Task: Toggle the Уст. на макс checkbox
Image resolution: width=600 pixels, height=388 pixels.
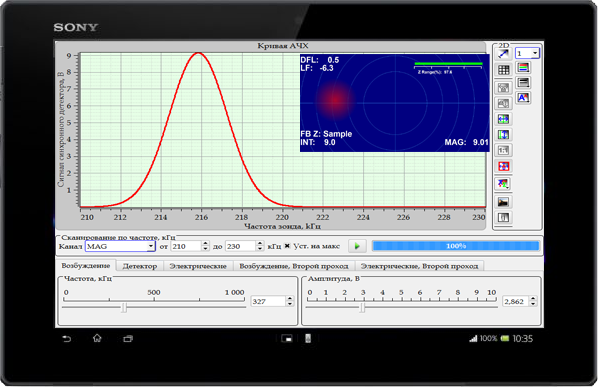Action: 287,246
